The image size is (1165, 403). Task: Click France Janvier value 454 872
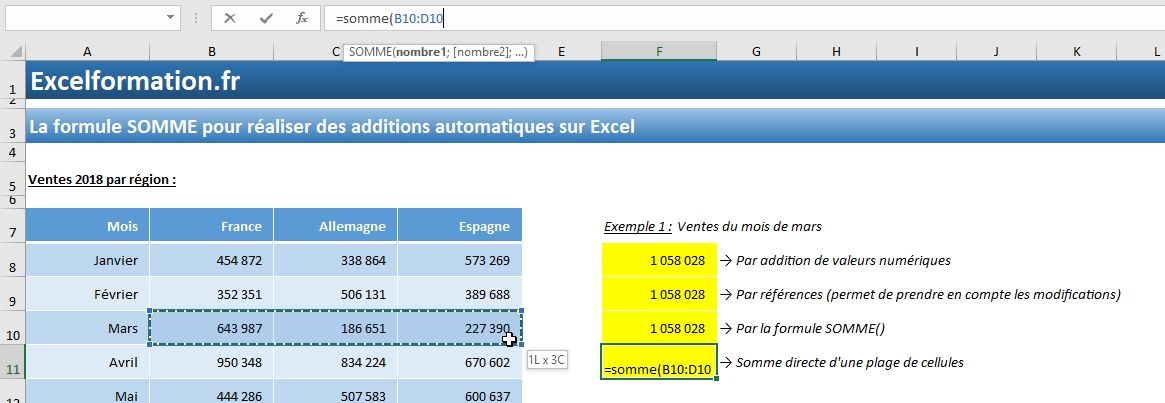coord(212,260)
